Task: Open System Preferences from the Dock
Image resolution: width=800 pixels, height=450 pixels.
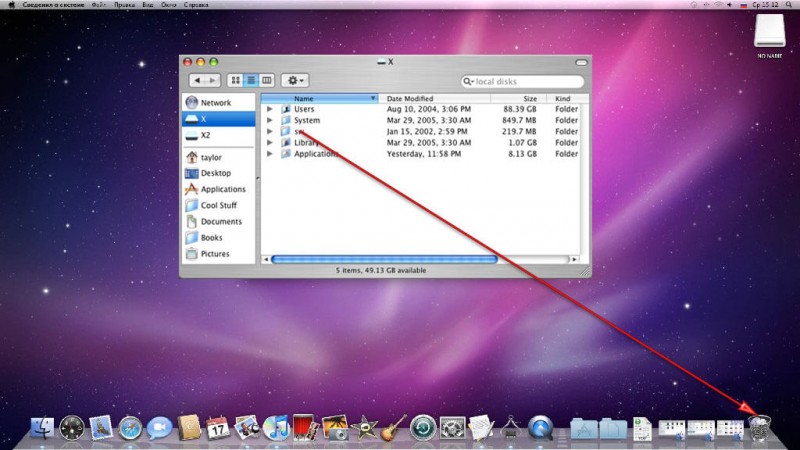Action: tap(453, 428)
